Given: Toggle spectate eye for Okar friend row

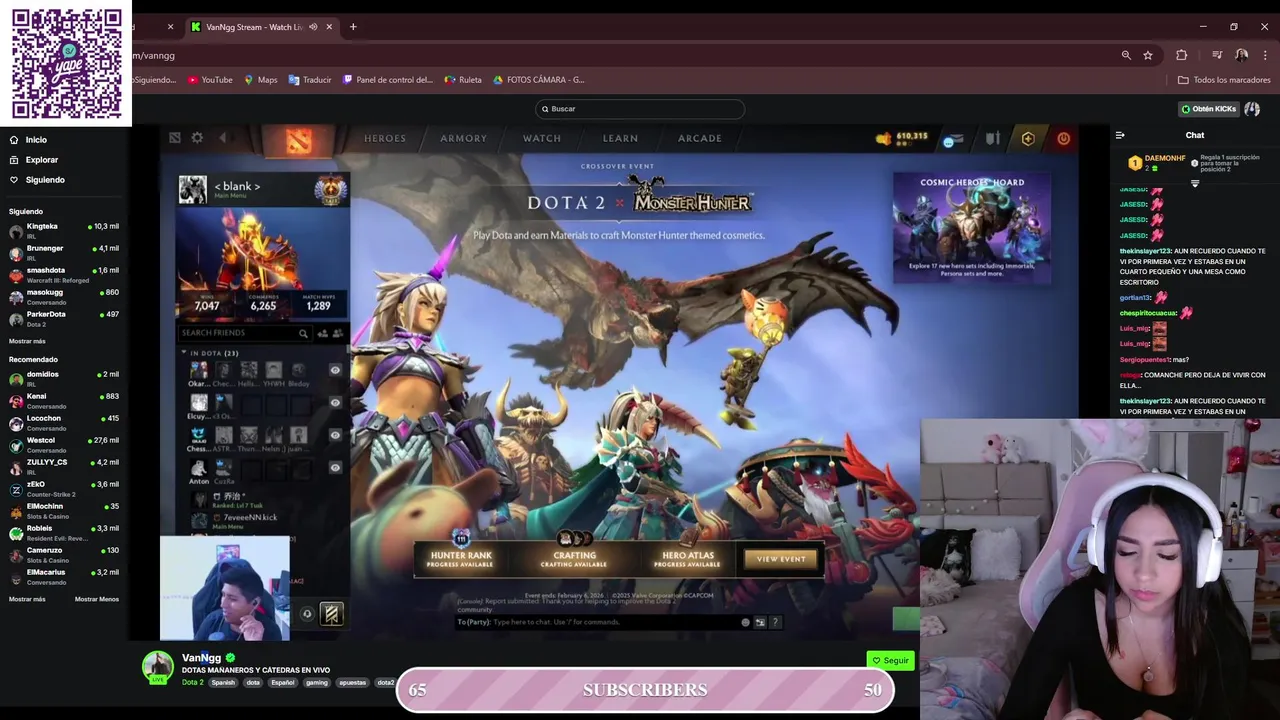Looking at the screenshot, I should point(335,371).
